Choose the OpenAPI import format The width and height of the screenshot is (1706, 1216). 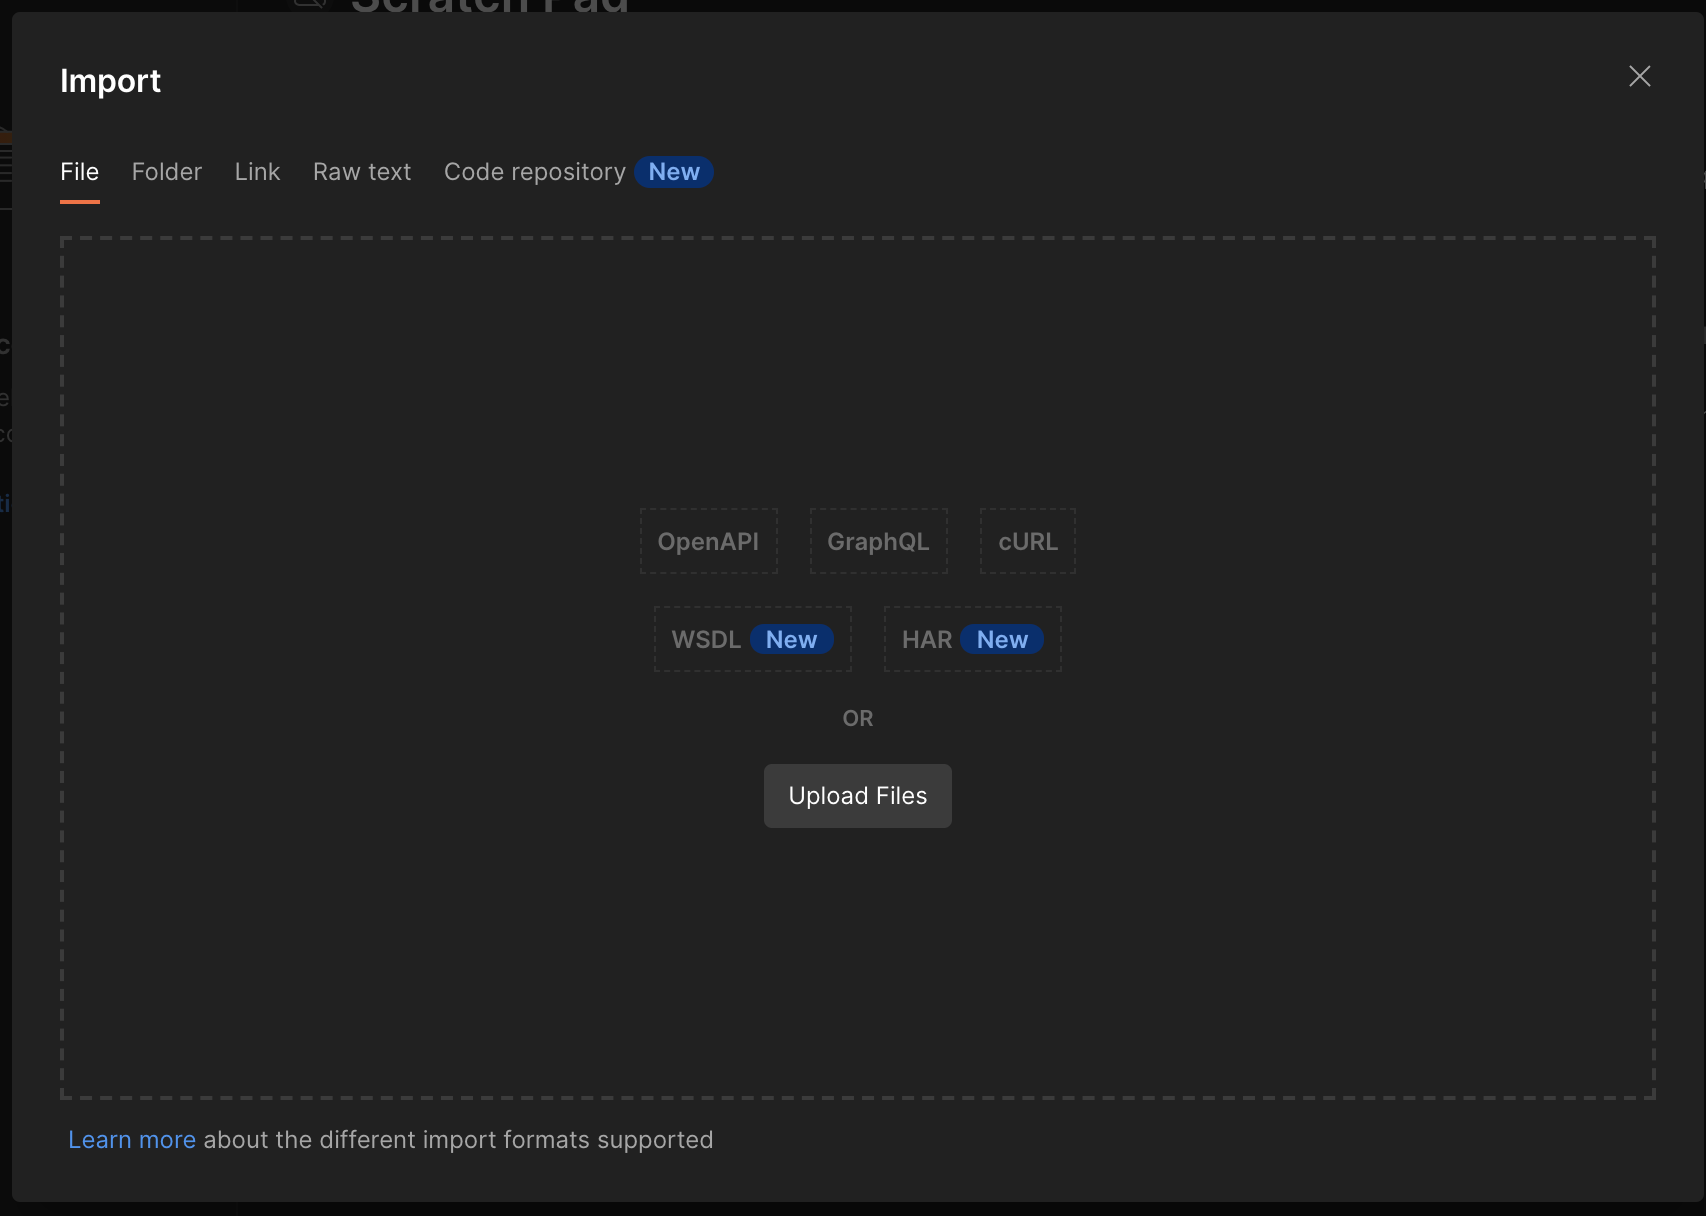[708, 541]
